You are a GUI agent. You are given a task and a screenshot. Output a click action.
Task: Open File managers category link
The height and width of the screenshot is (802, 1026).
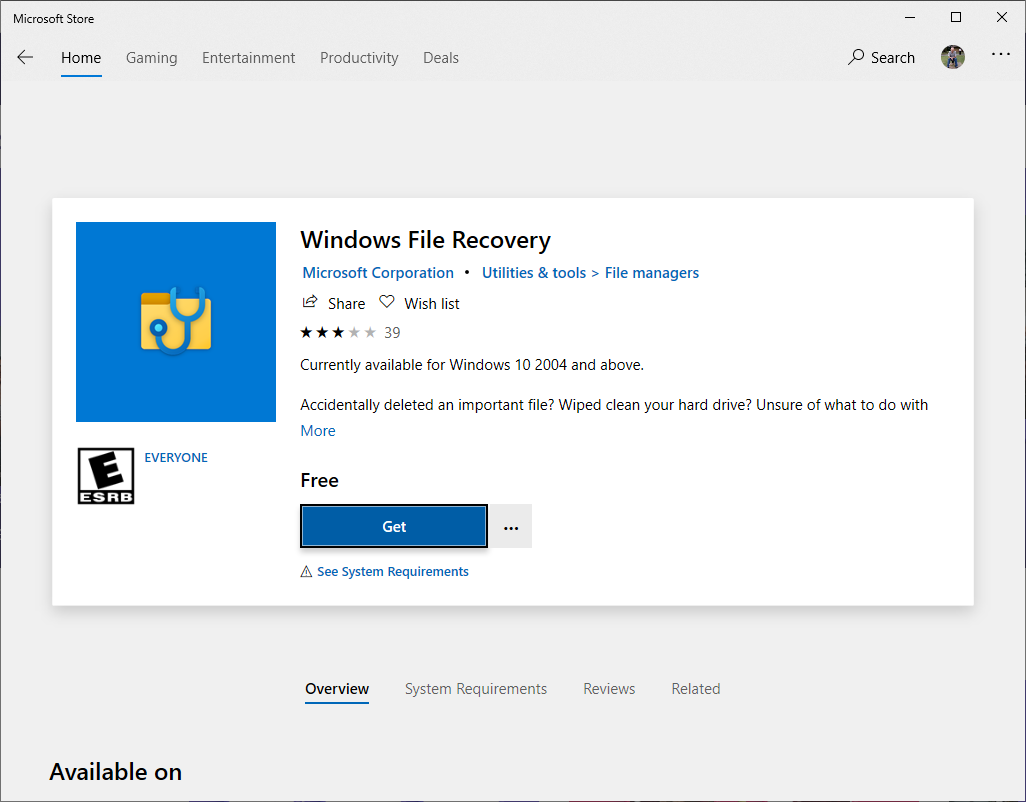coord(652,273)
